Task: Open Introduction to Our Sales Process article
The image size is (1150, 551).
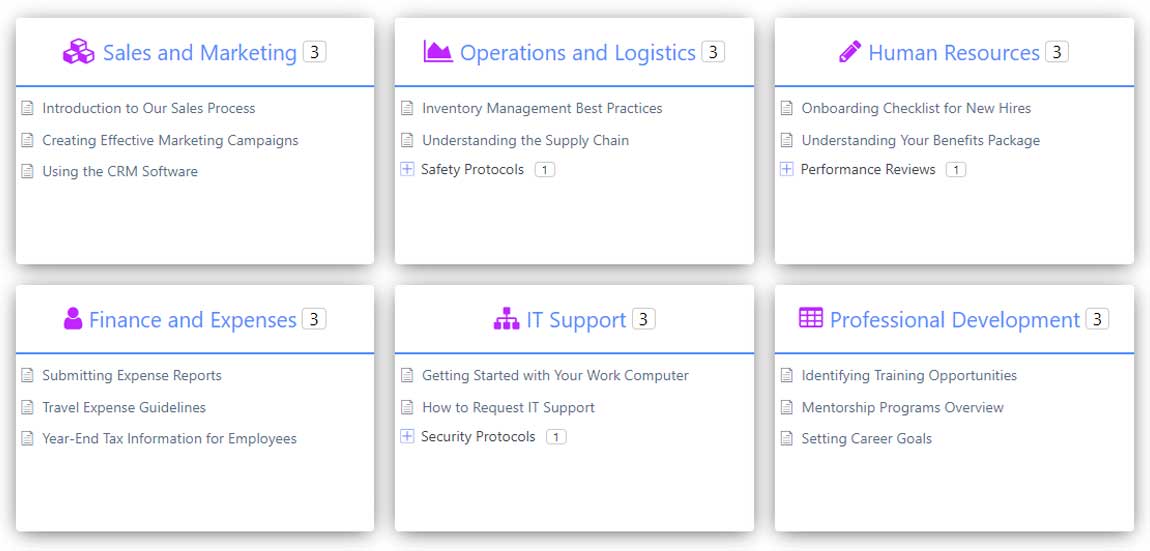Action: click(148, 108)
